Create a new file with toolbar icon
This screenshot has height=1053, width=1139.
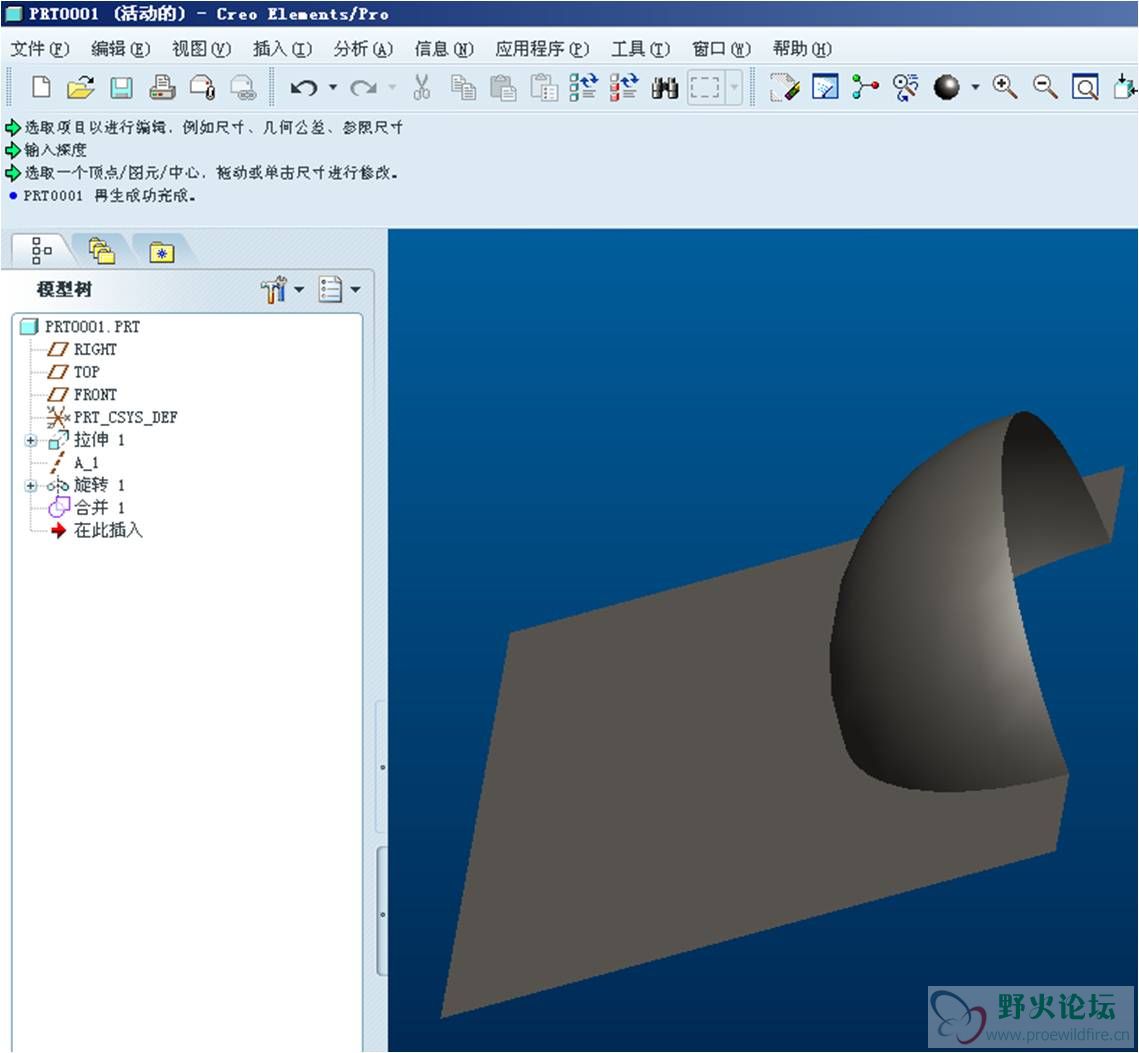(41, 88)
